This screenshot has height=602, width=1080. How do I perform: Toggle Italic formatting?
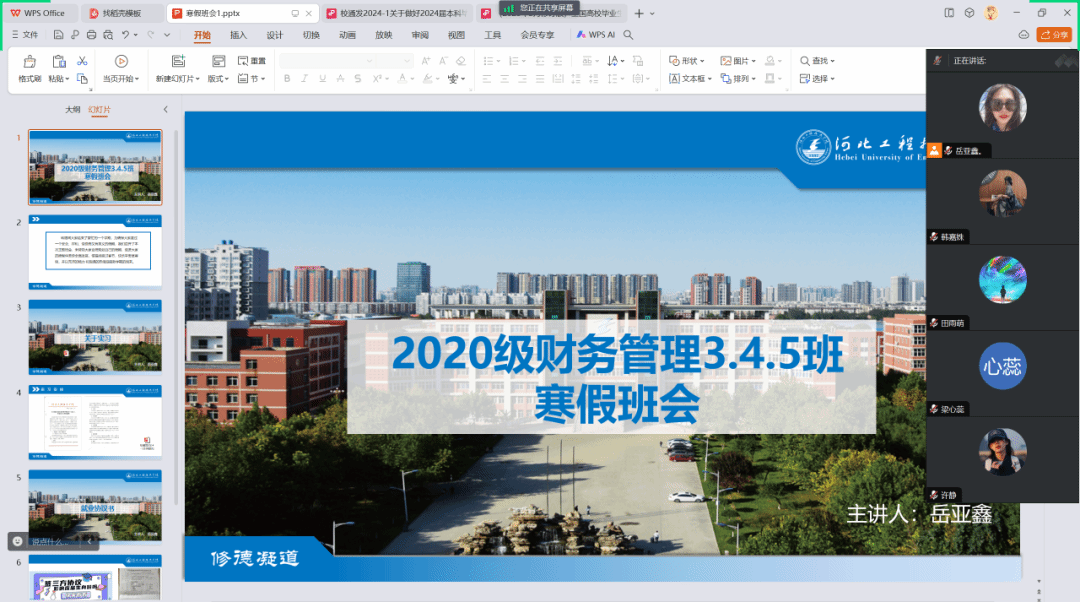pyautogui.click(x=302, y=79)
